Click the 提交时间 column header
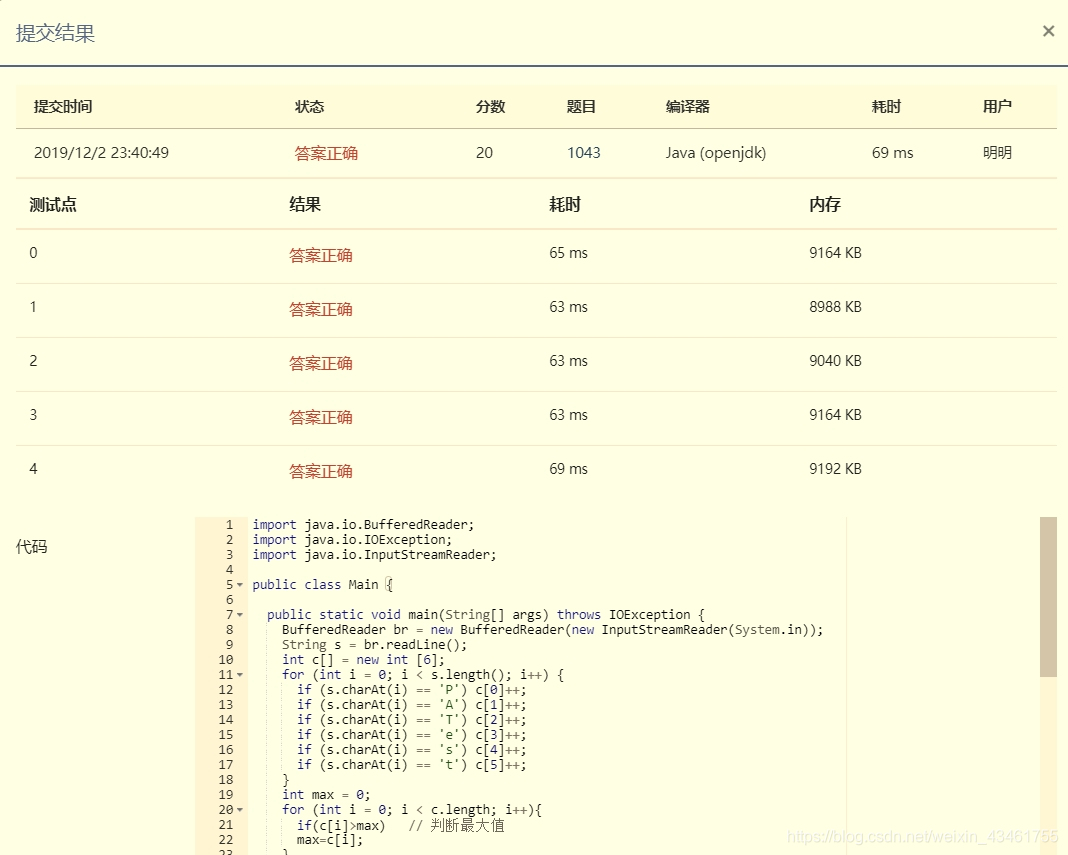 (x=63, y=106)
